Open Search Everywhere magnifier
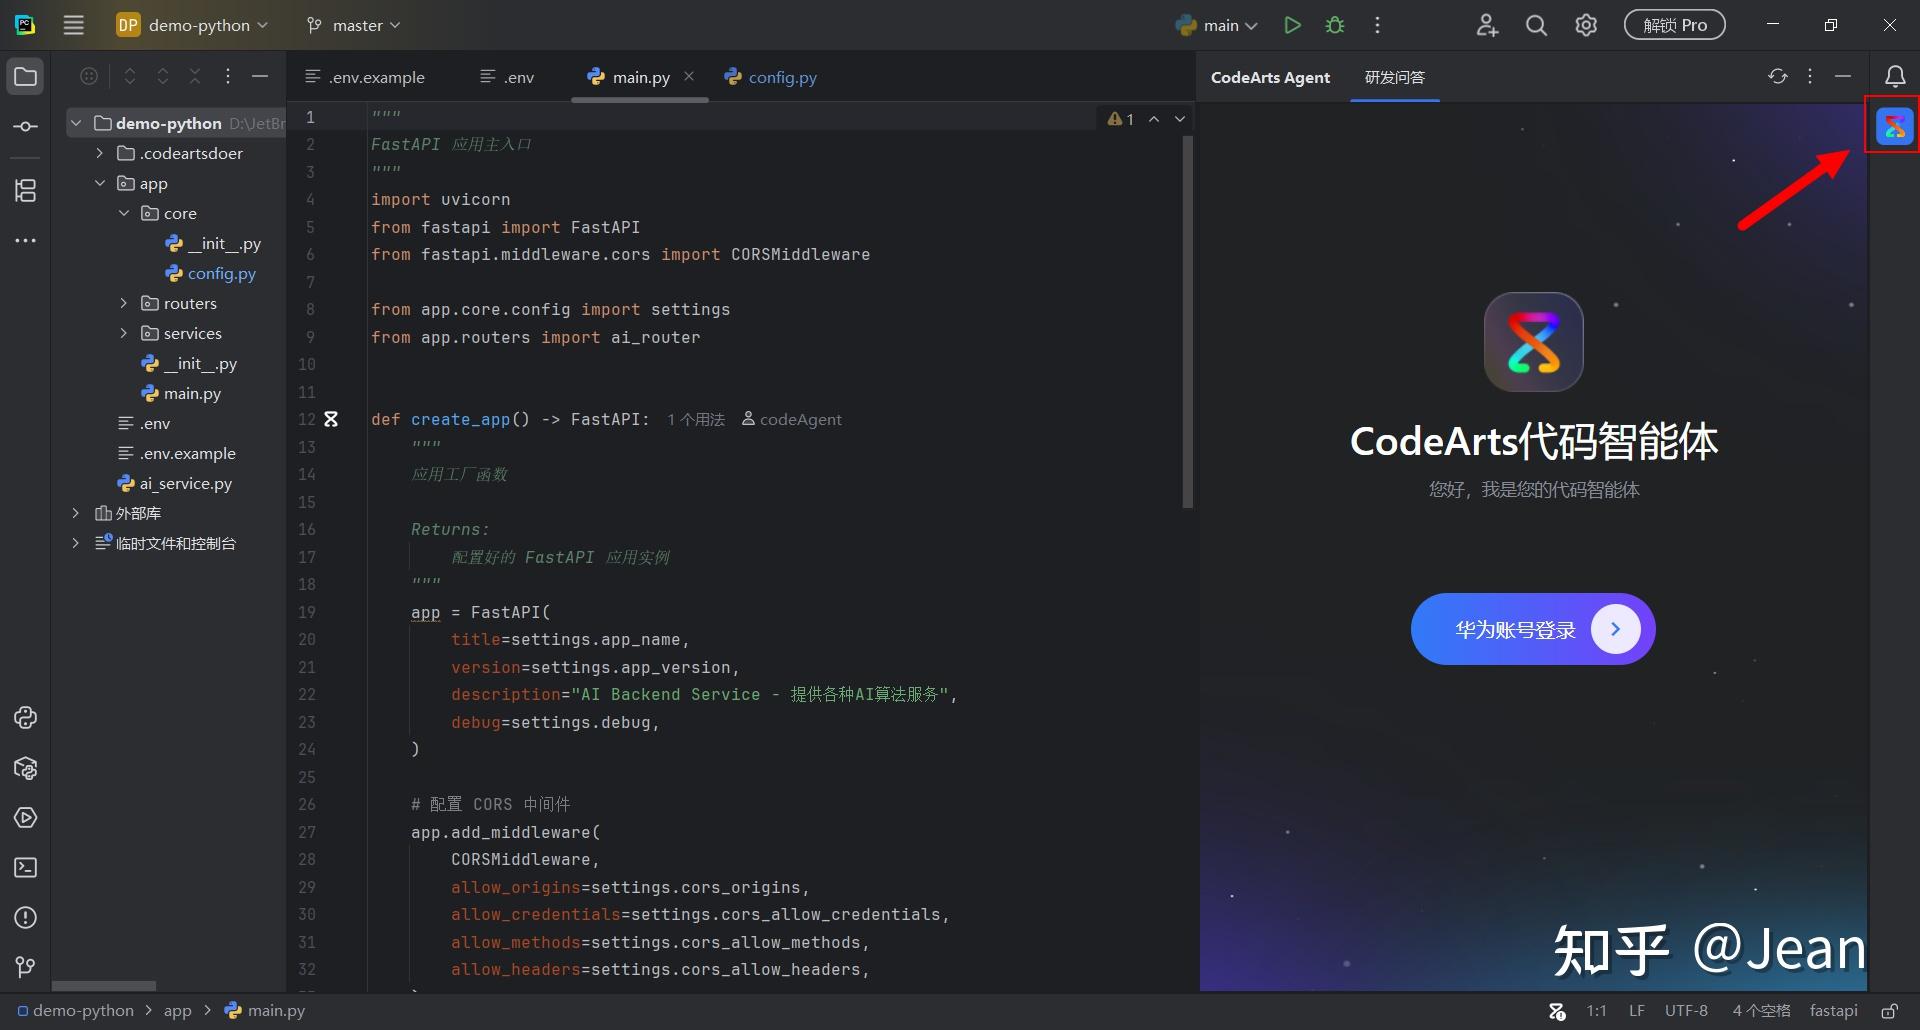This screenshot has width=1920, height=1030. 1537,25
